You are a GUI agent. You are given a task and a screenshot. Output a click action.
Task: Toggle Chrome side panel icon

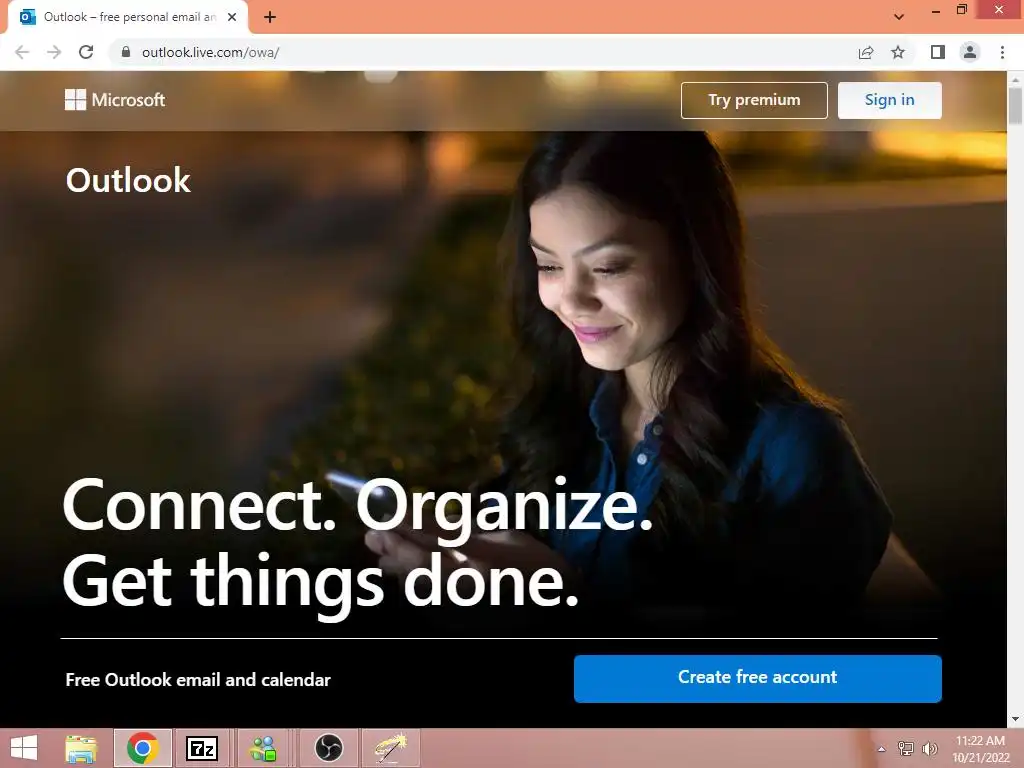point(938,52)
